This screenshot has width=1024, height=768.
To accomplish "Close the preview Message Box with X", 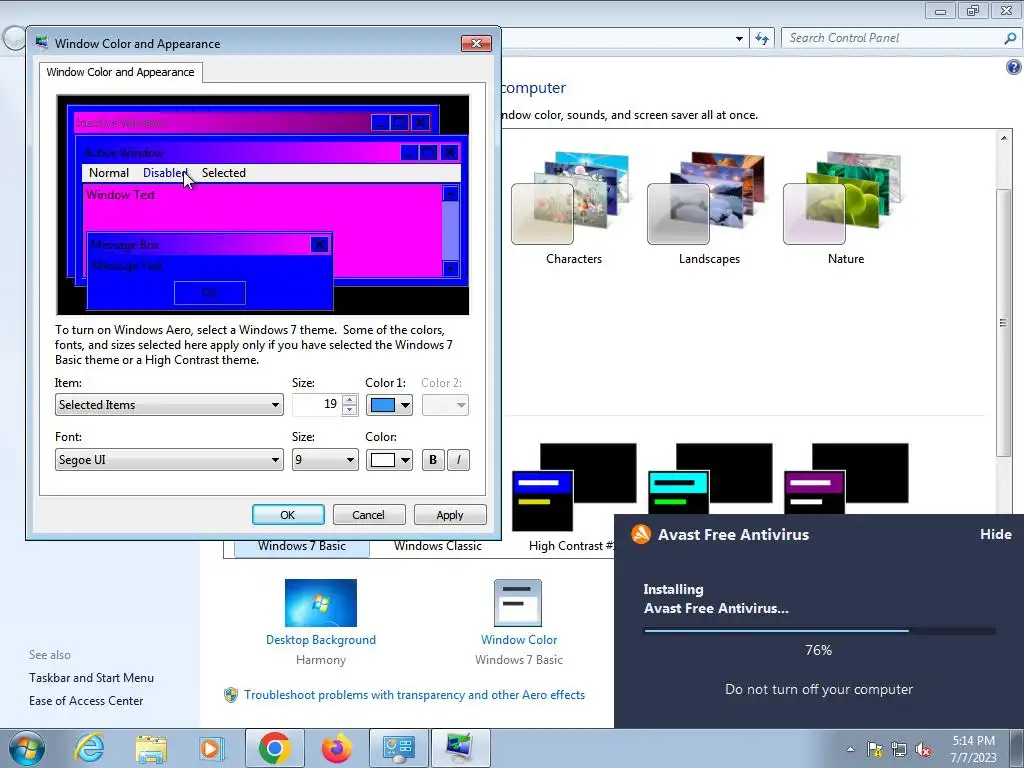I will (319, 245).
